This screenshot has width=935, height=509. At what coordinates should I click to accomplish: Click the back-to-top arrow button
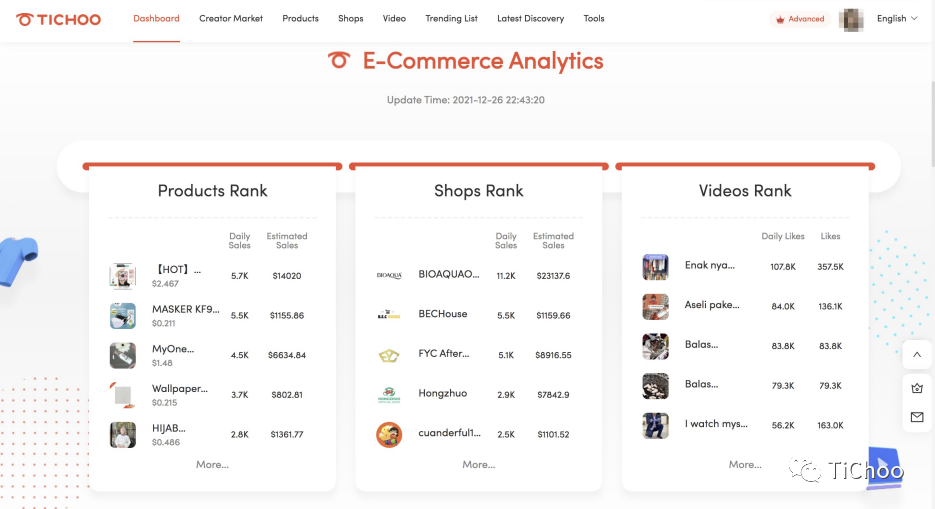click(x=917, y=355)
